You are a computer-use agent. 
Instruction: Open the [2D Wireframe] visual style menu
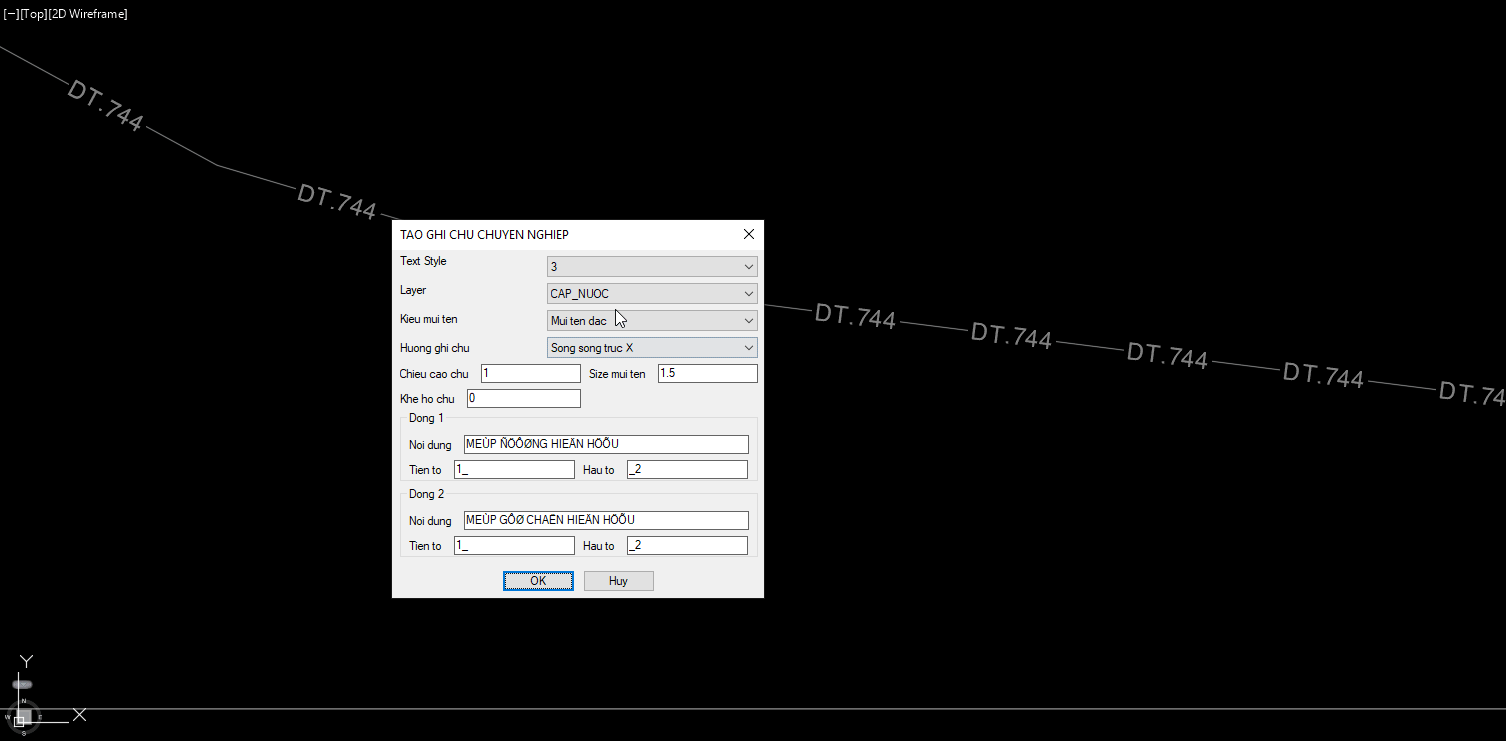click(88, 14)
